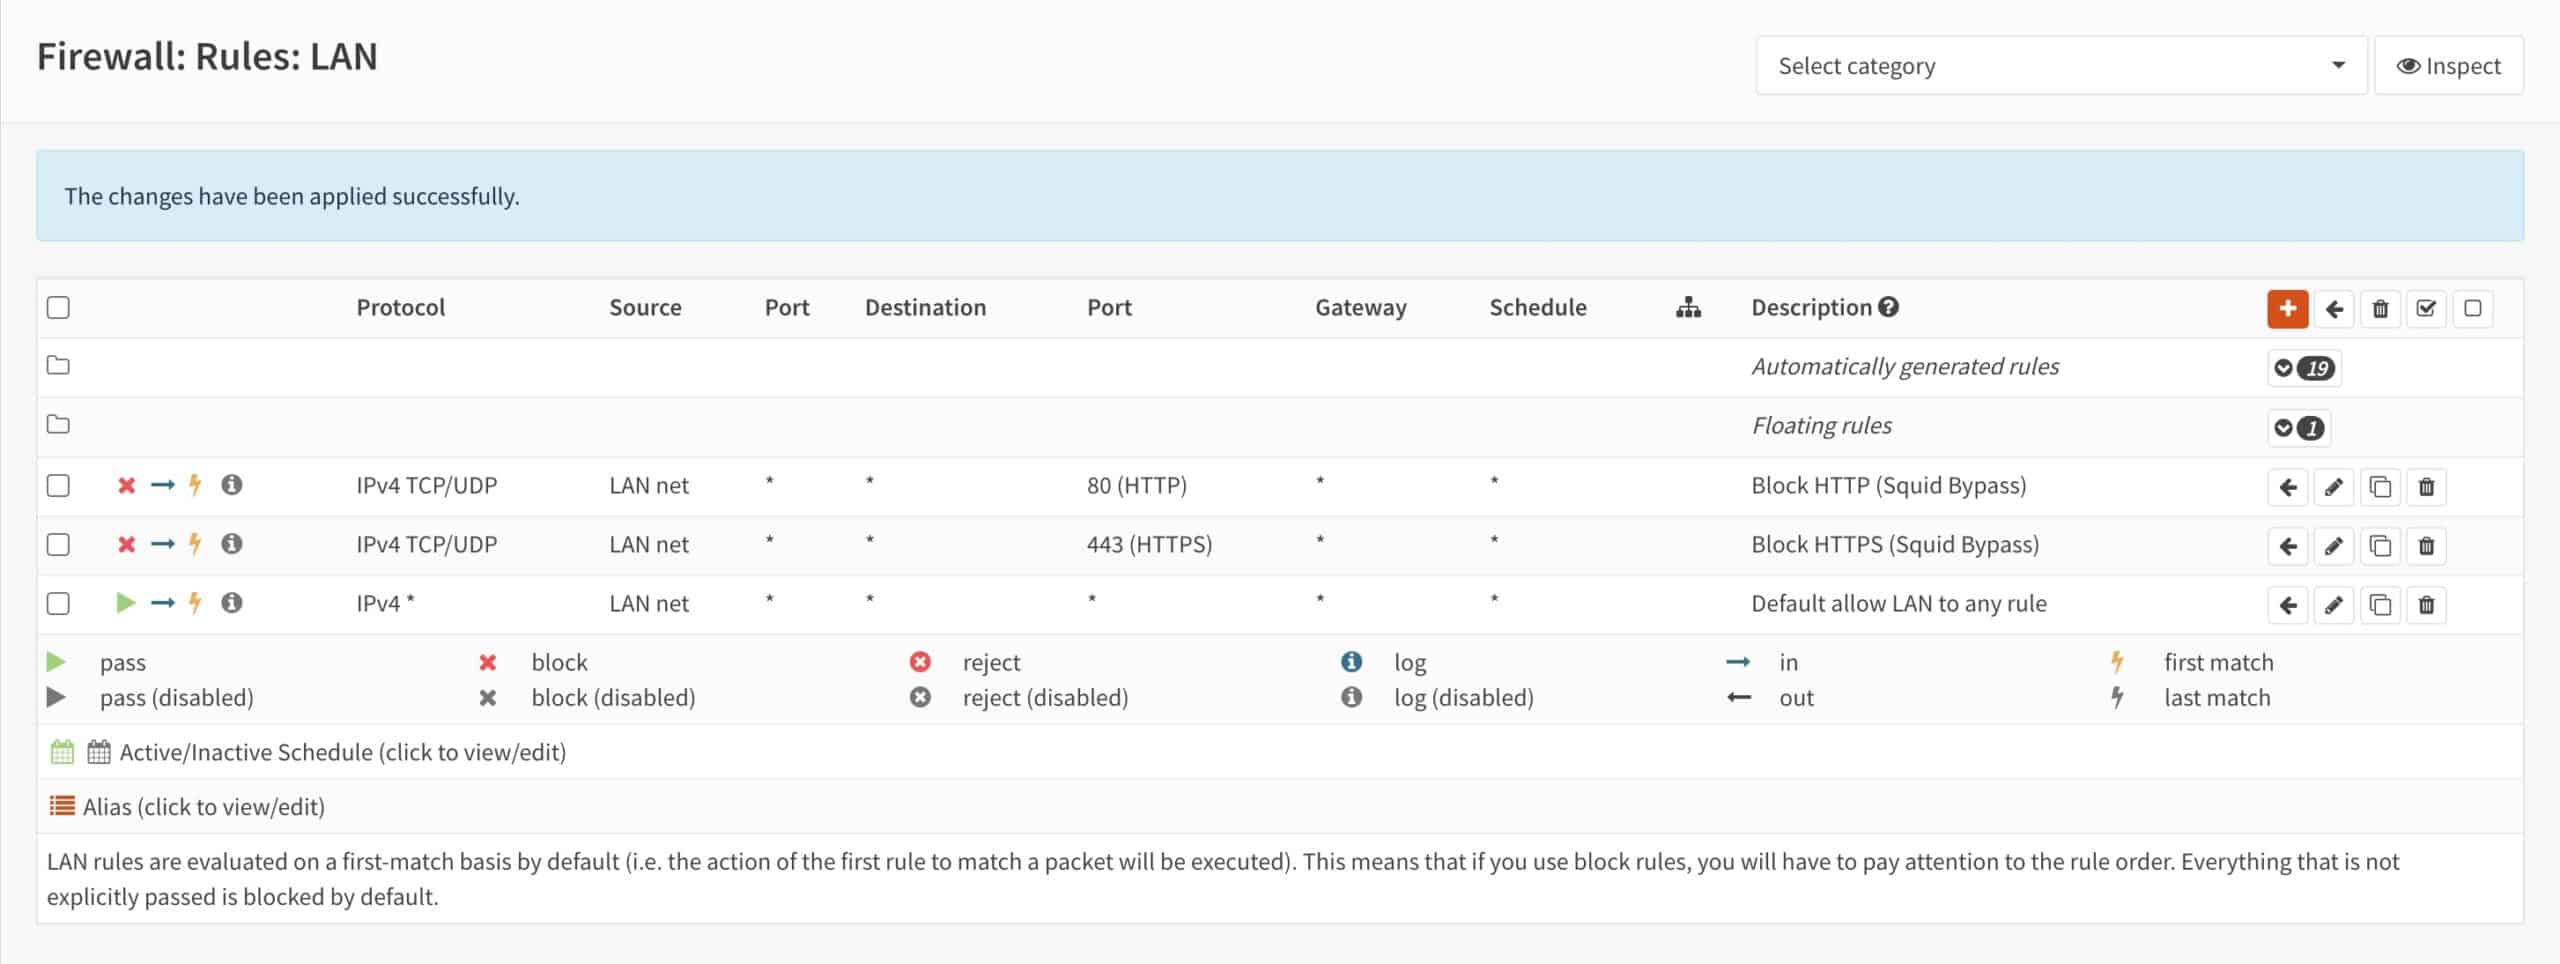
Task: Save rule order with header checkmark icon
Action: [x=2426, y=309]
